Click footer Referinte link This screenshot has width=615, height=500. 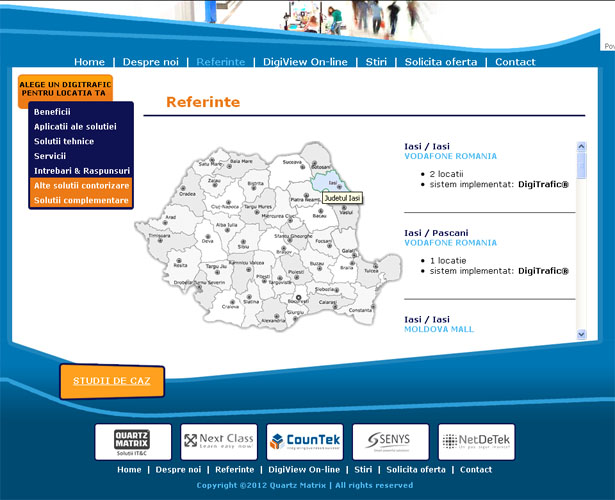235,469
